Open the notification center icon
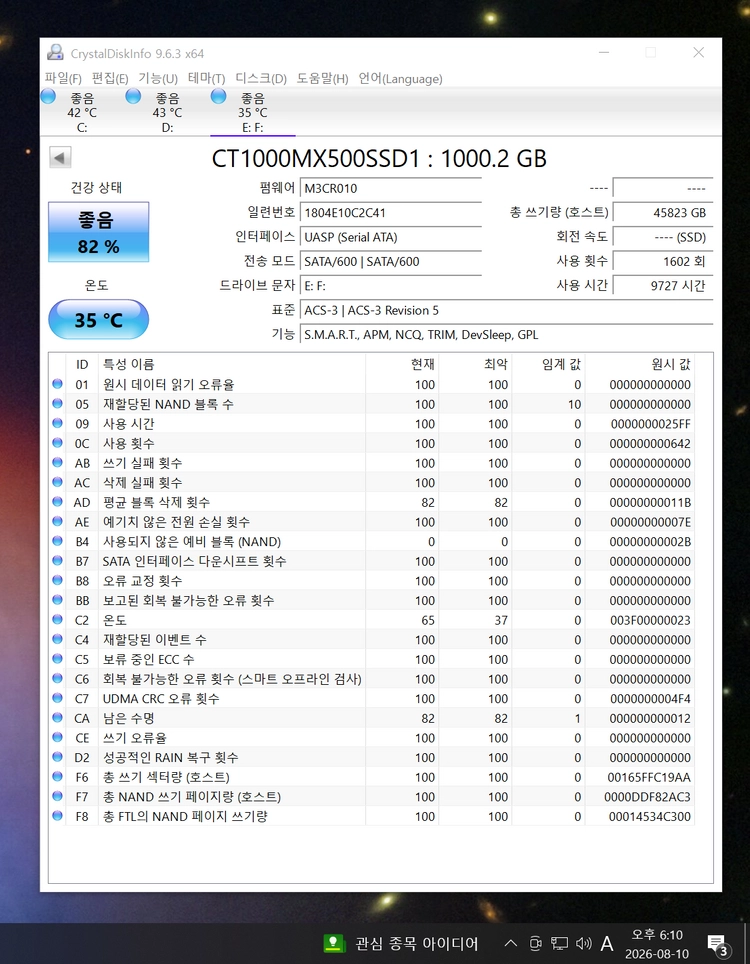 717,944
